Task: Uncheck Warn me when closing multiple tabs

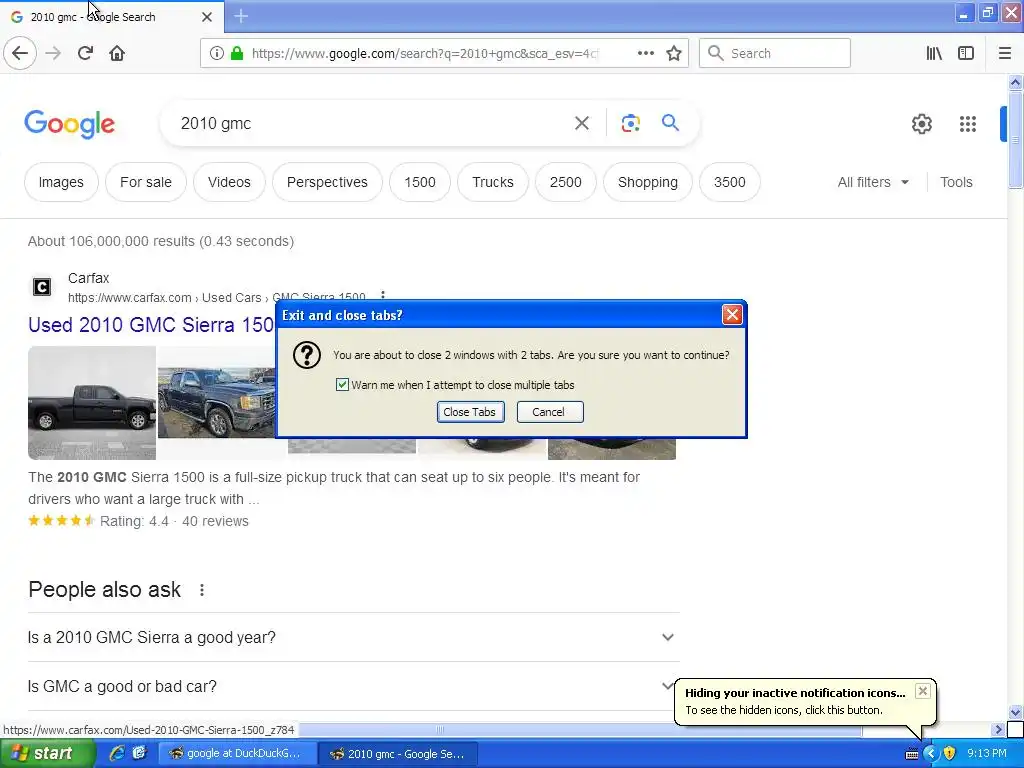Action: coord(342,385)
